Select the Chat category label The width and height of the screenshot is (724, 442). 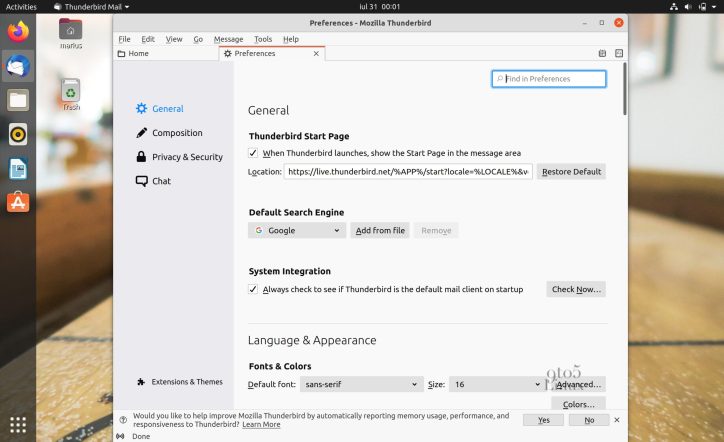[x=162, y=181]
